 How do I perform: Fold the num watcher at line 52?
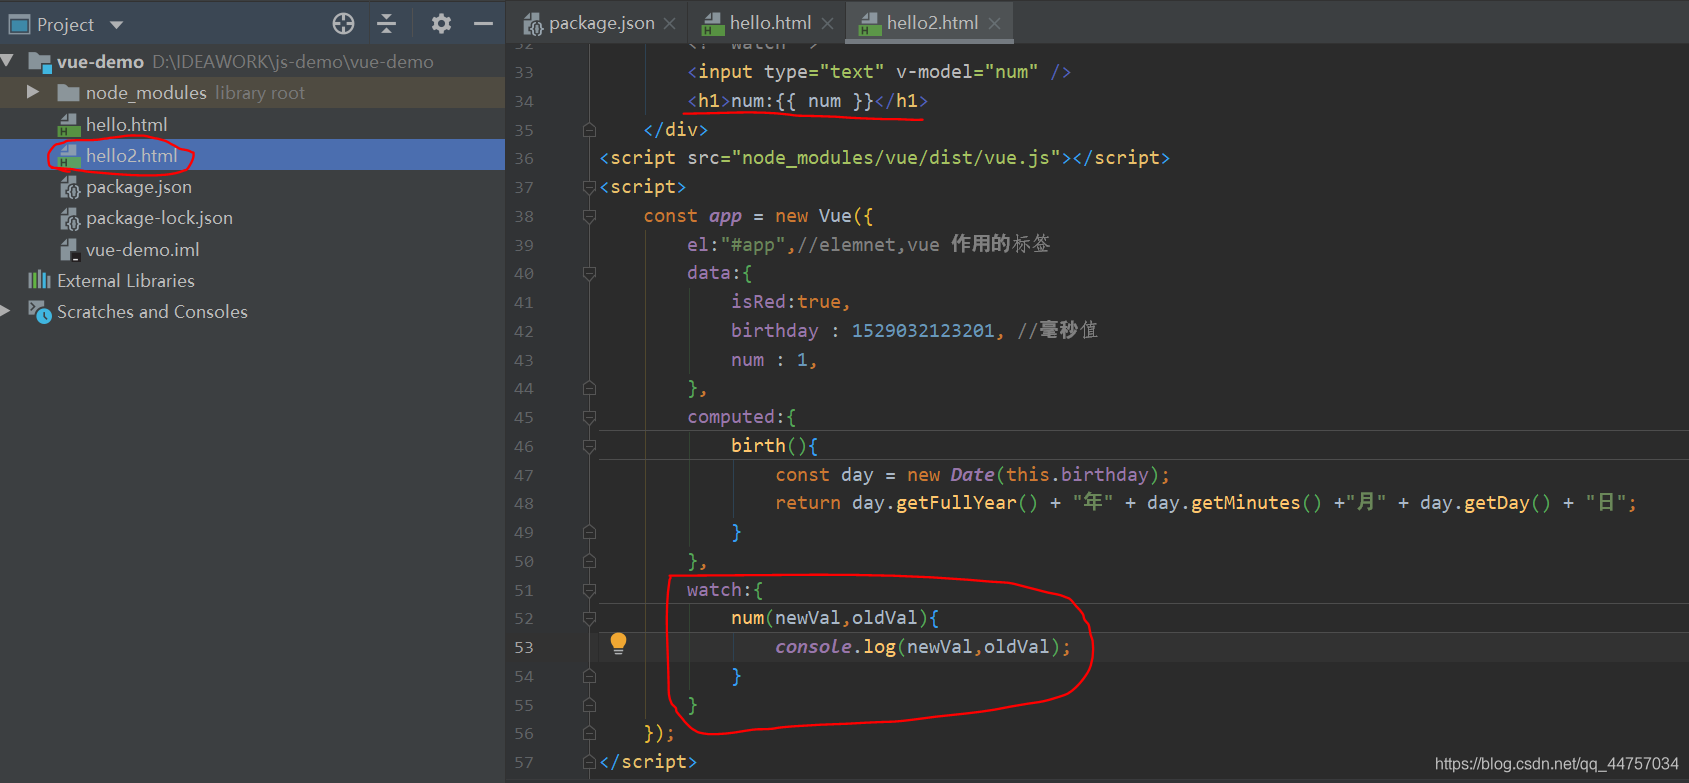589,618
